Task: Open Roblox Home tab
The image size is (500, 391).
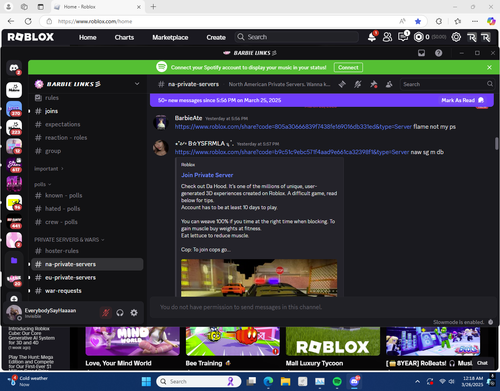Action: tap(88, 37)
